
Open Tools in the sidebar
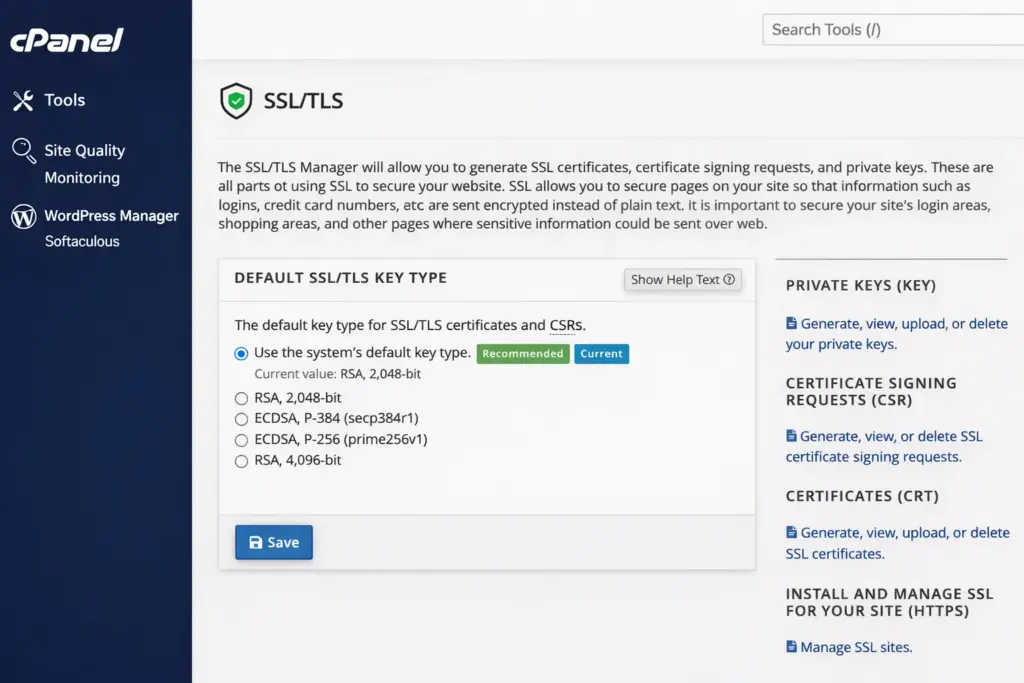click(64, 100)
